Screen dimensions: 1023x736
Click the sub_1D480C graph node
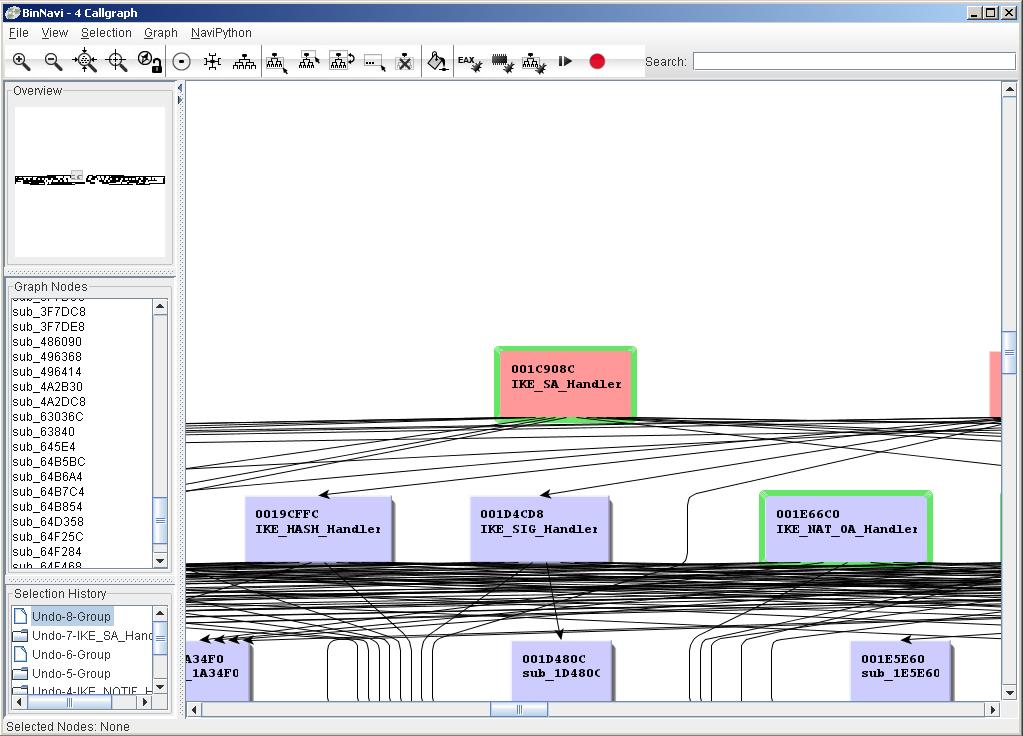pos(562,671)
